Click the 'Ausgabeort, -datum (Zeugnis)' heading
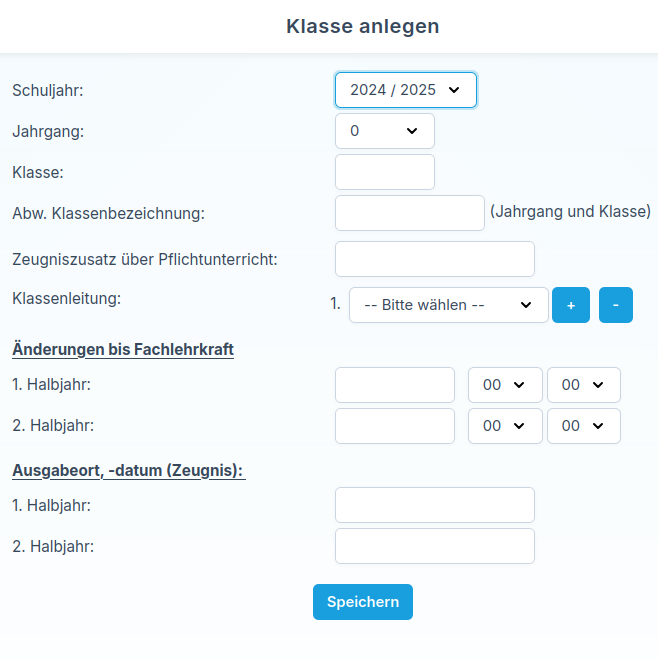This screenshot has width=658, height=661. pos(129,470)
